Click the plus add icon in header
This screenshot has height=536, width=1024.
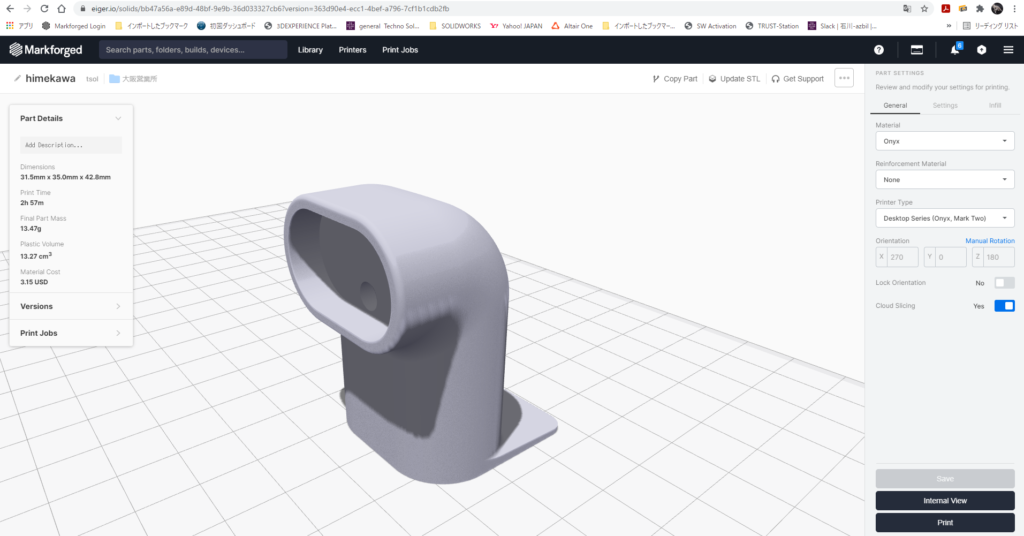[x=982, y=50]
